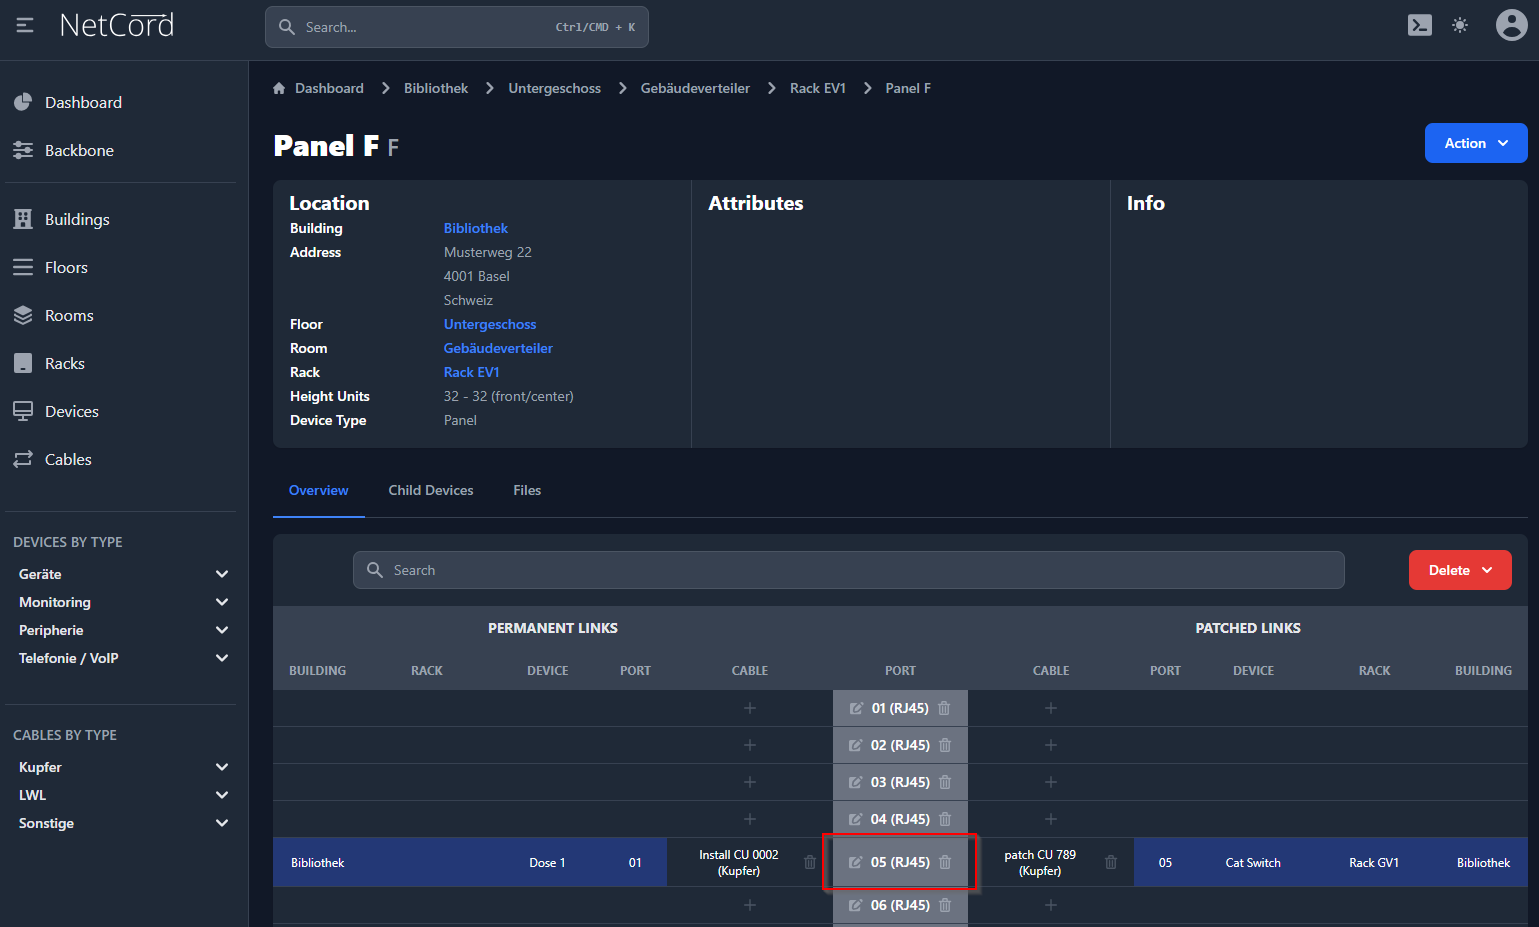Image resolution: width=1539 pixels, height=927 pixels.
Task: Collapse sidebar with hamburger menu icon
Action: 25,25
